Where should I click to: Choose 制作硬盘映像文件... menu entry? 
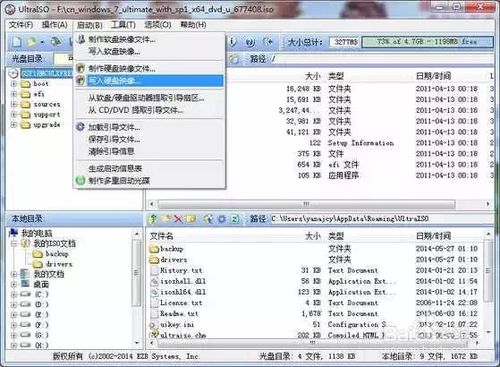(149, 69)
